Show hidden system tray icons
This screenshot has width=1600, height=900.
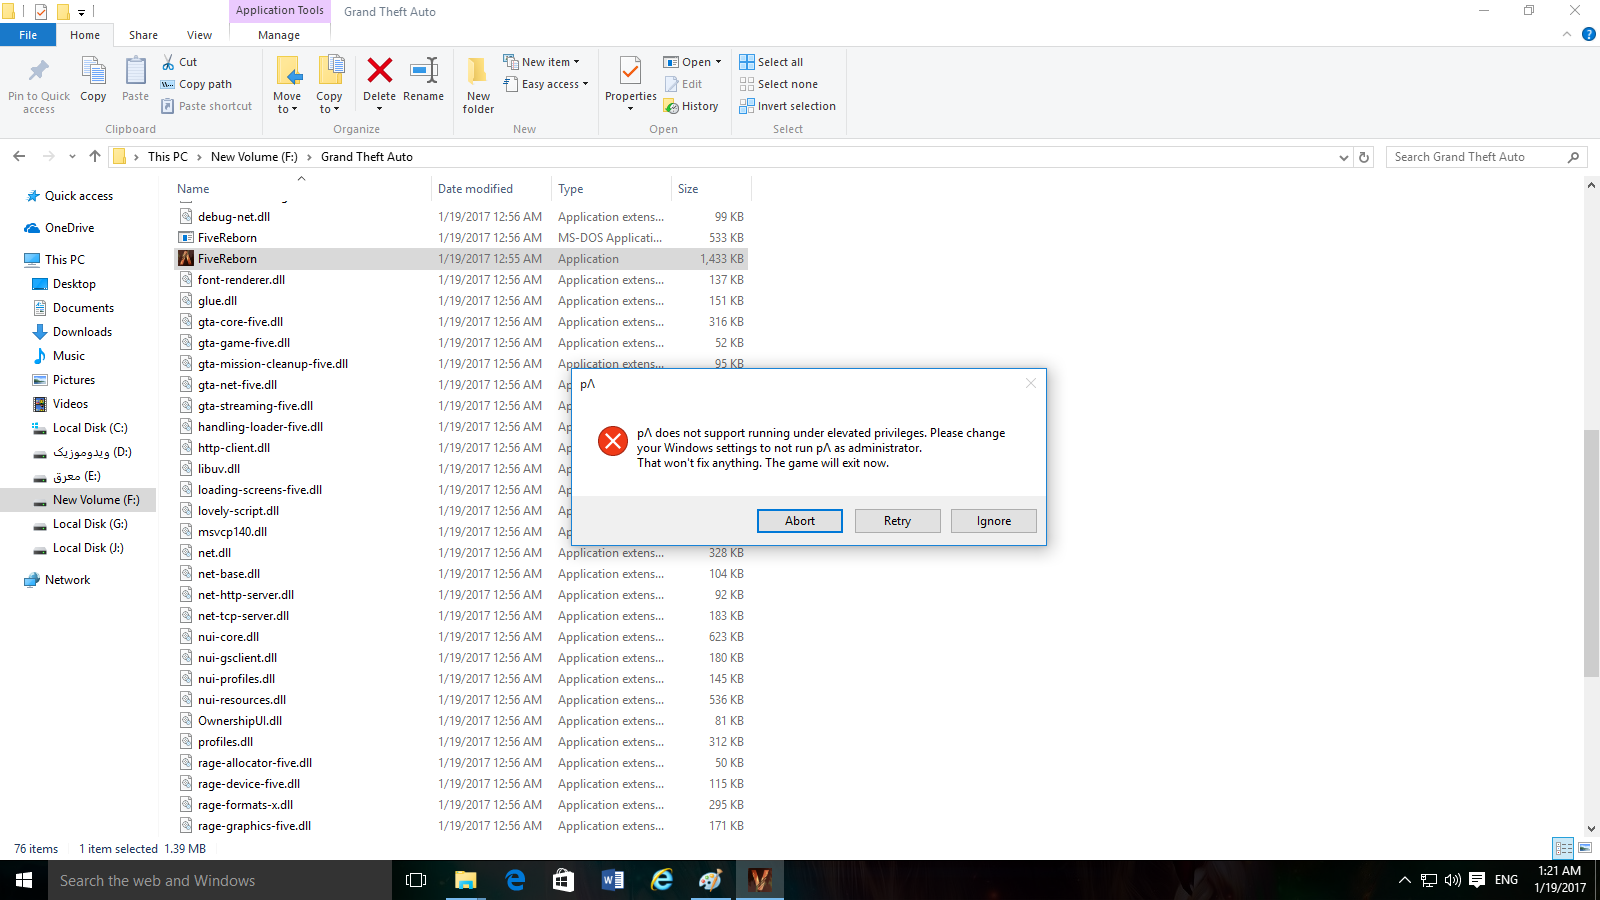point(1404,880)
